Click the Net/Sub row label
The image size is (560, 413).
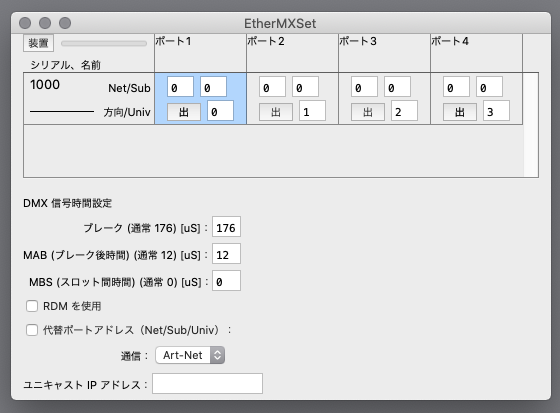(129, 88)
